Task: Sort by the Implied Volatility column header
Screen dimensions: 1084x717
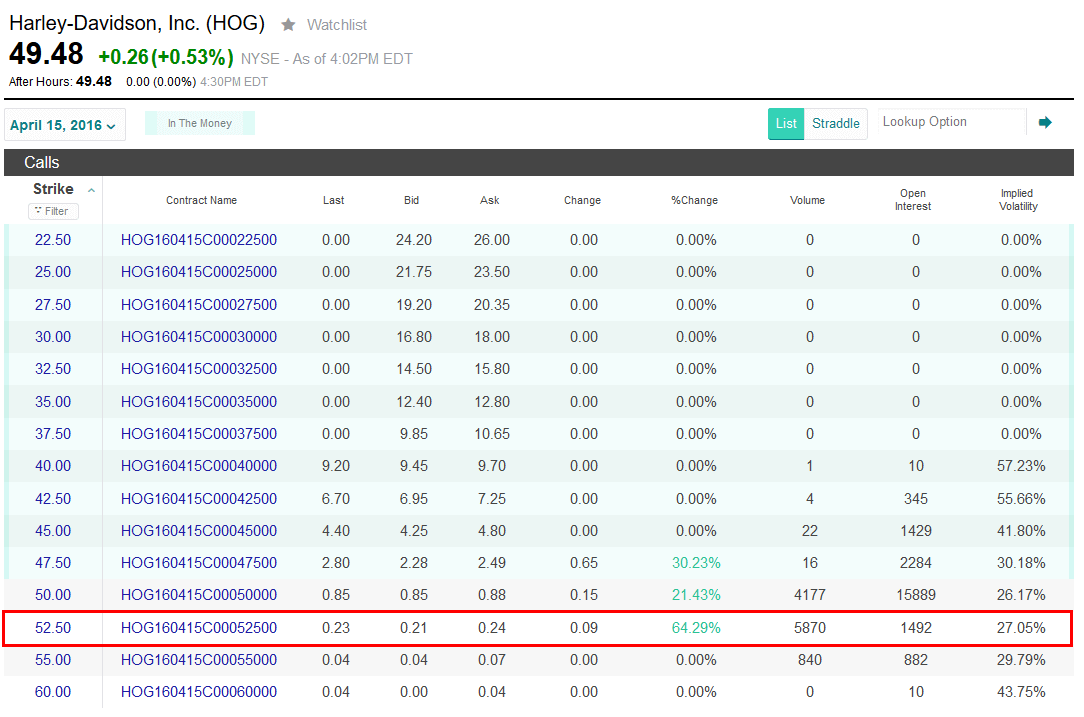Action: [x=1018, y=200]
